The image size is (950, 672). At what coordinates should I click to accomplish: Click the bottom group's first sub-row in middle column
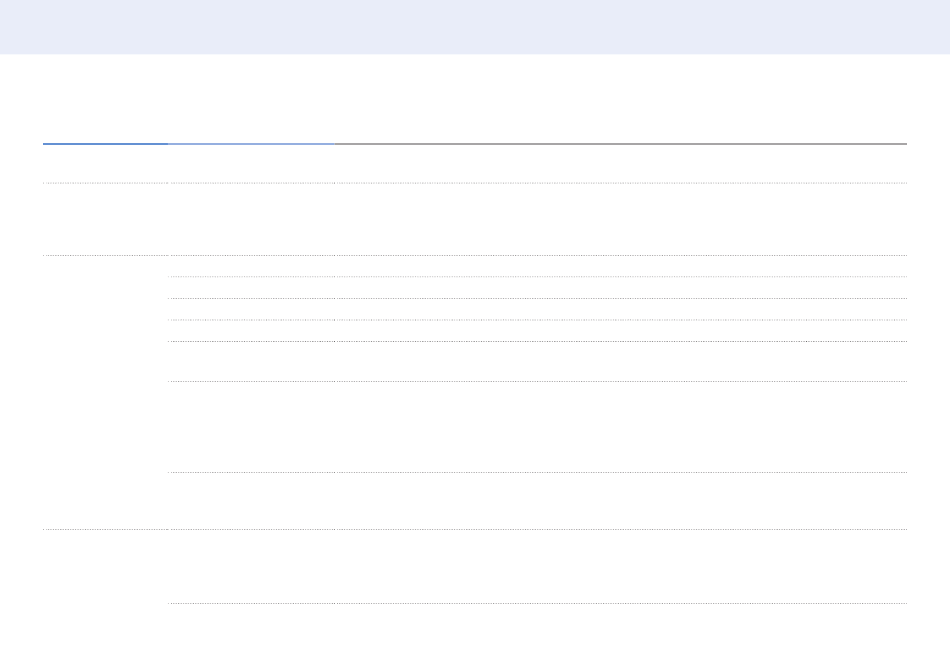click(251, 567)
